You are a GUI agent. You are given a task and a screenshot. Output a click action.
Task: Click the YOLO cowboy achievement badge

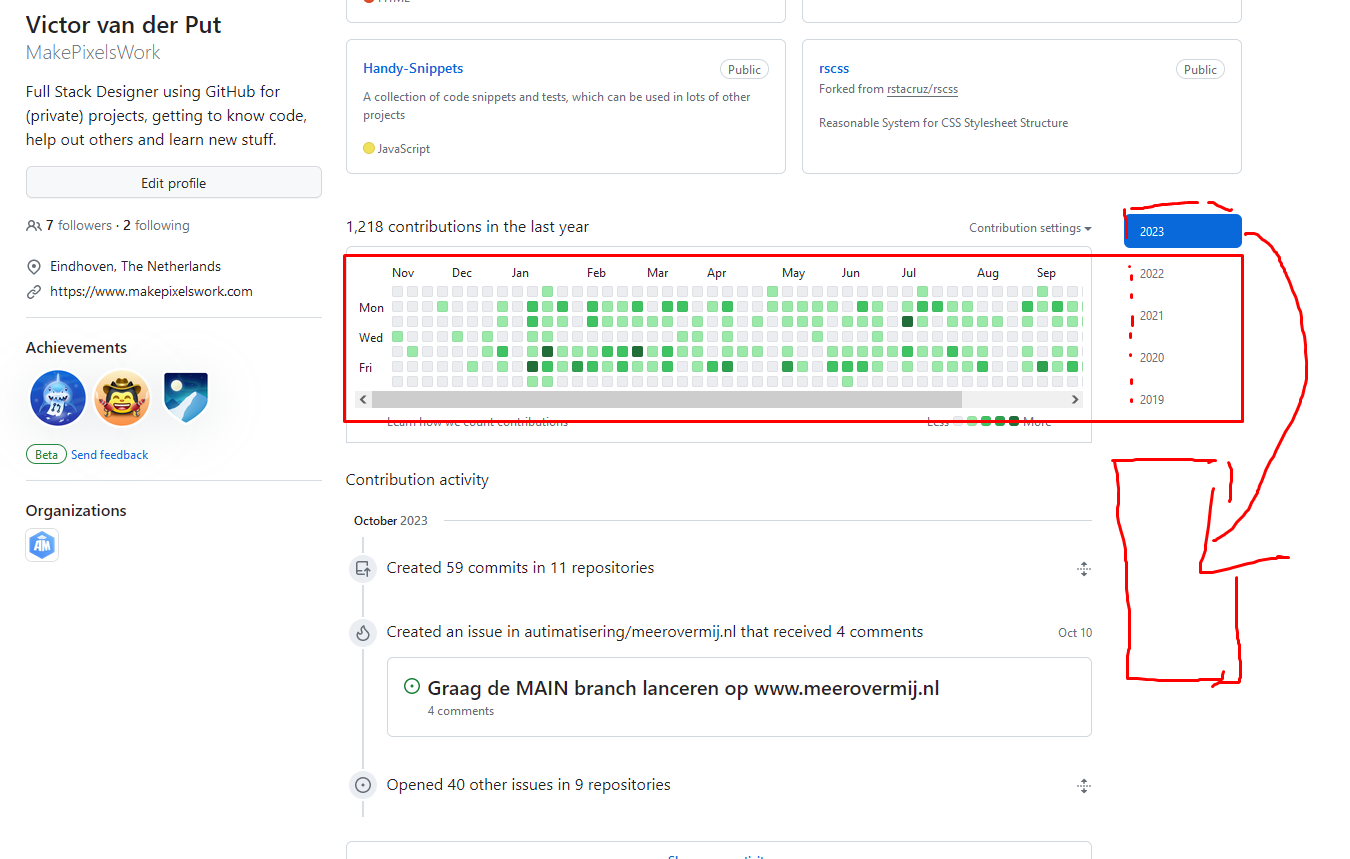[121, 397]
